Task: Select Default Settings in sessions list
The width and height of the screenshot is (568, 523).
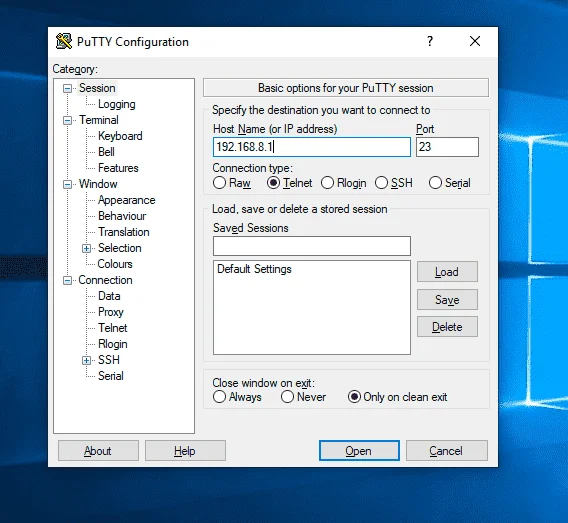Action: point(254,269)
